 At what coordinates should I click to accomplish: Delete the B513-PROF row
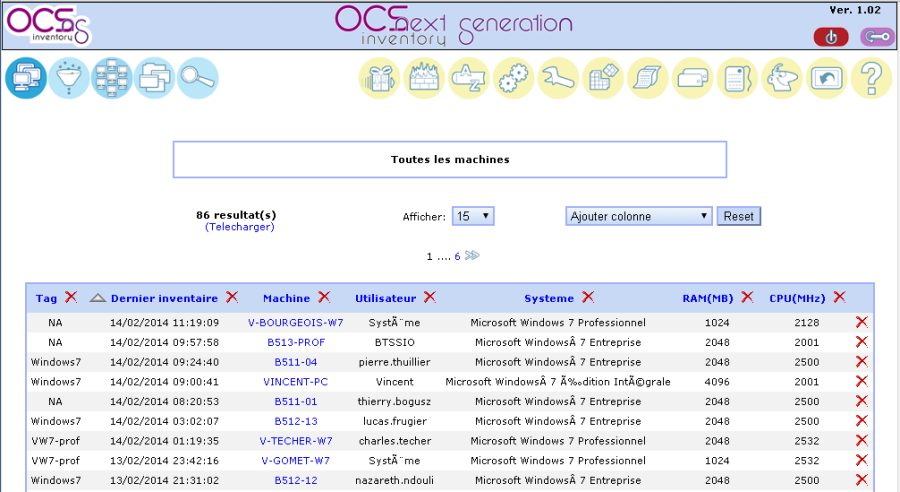click(862, 342)
